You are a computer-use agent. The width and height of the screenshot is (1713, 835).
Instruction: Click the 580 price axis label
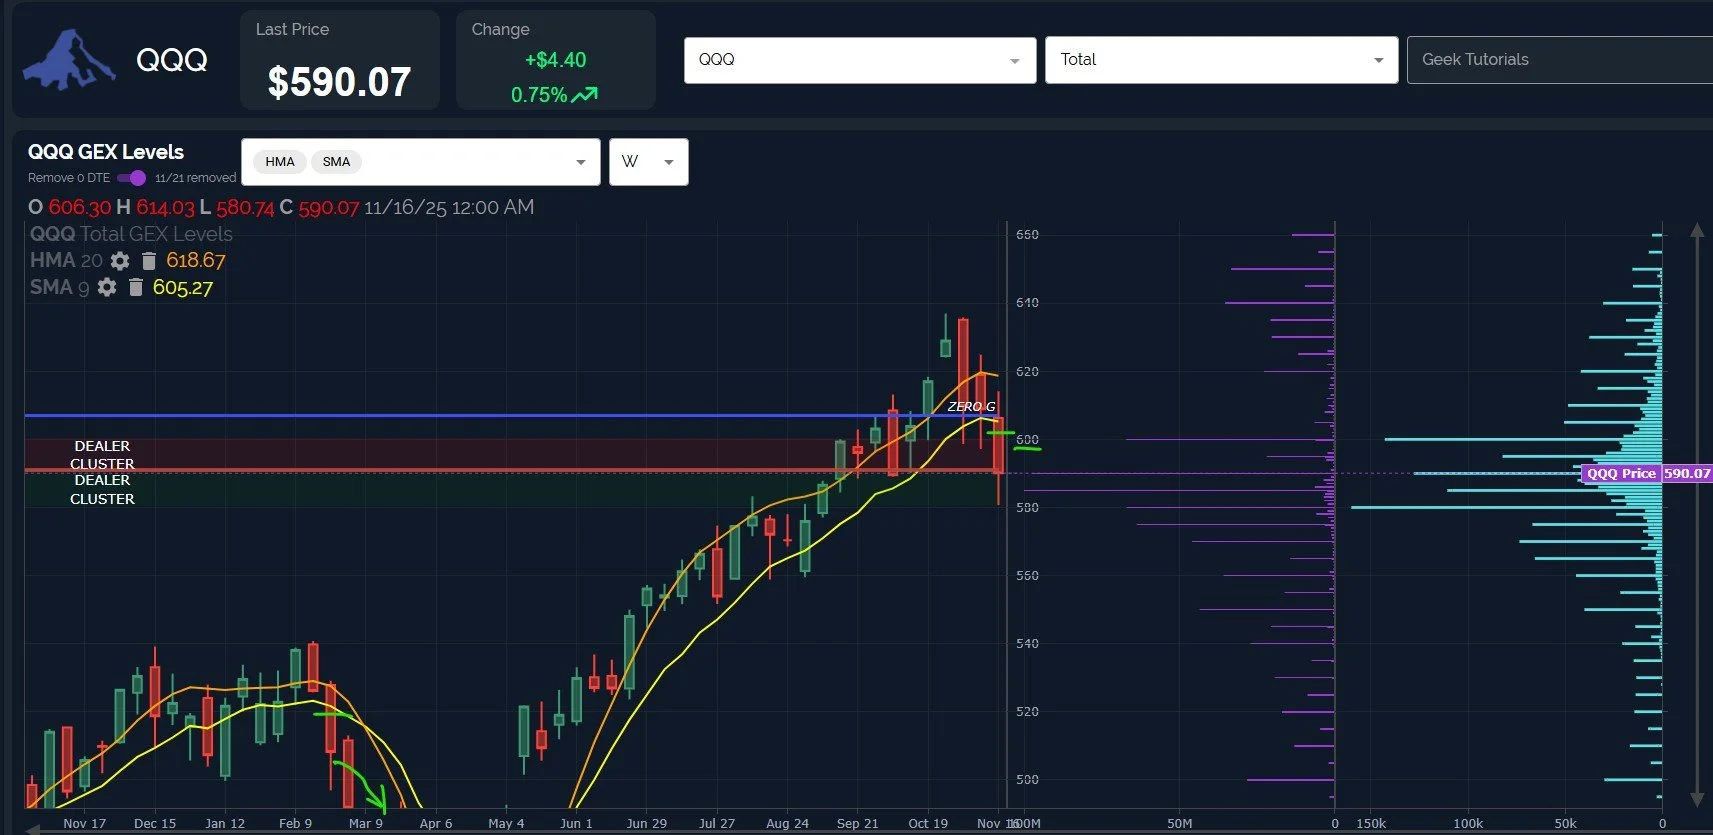pyautogui.click(x=1027, y=507)
